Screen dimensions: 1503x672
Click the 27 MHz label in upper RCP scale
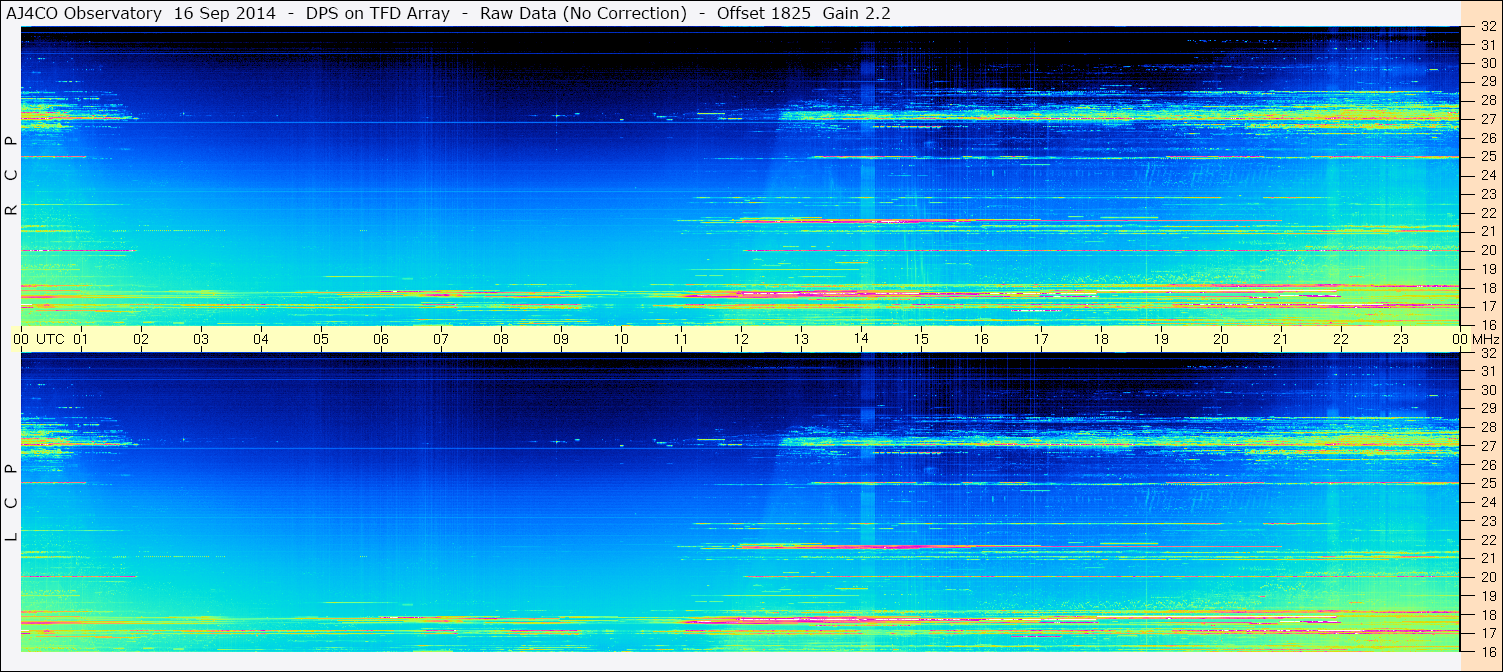click(1487, 119)
